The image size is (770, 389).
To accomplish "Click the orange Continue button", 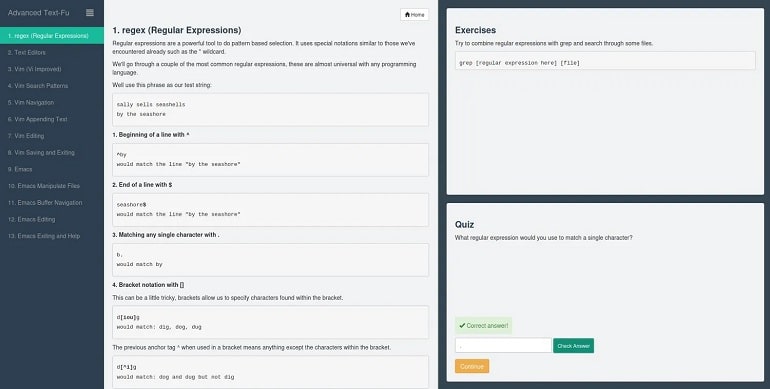I will (472, 366).
